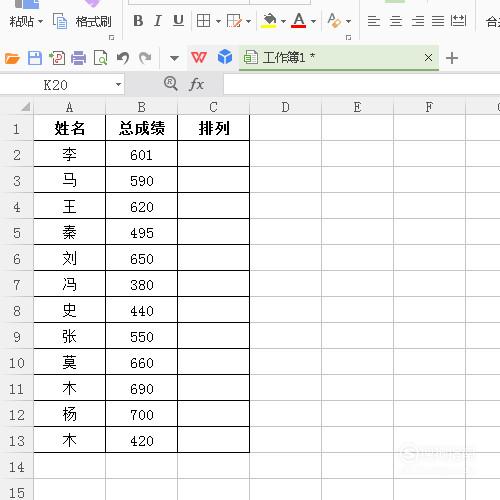Screen dimensions: 500x500
Task: Click the clear formatting eraser icon
Action: 334,21
